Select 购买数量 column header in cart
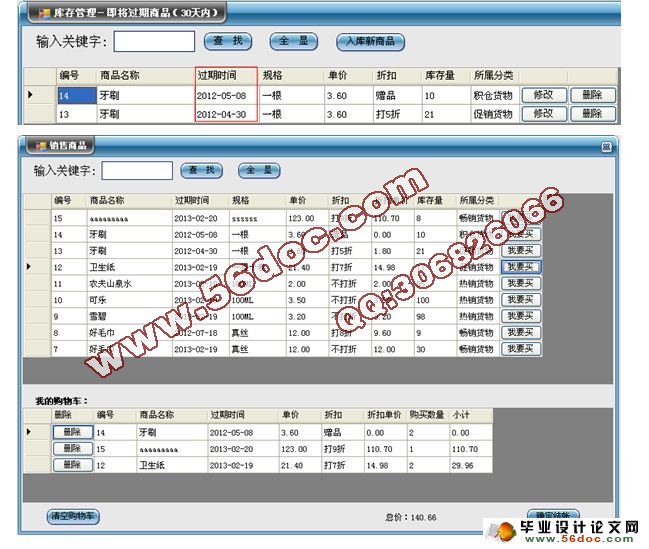 pos(428,414)
